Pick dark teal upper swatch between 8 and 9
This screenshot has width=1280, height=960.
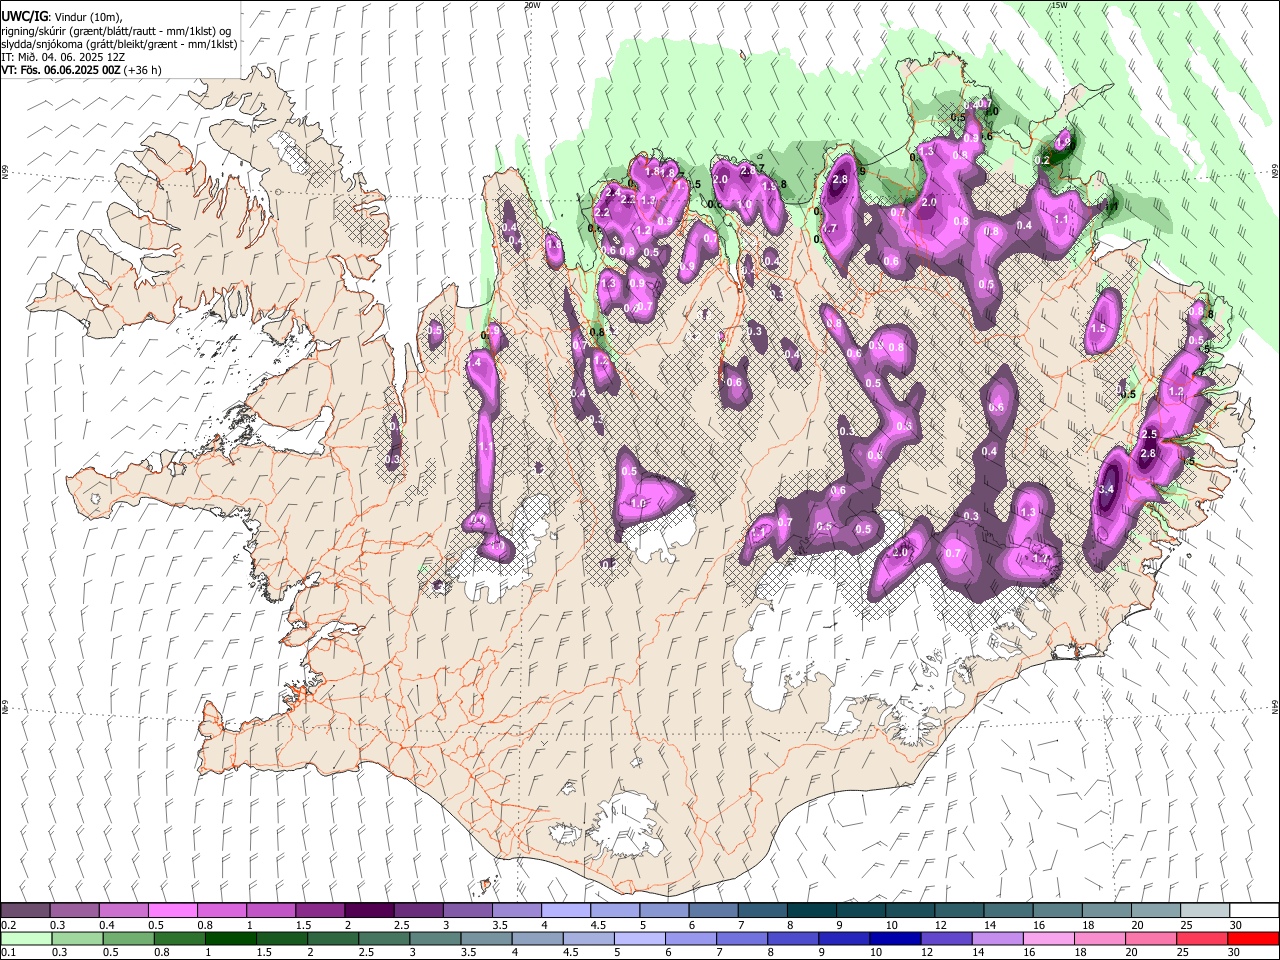[x=812, y=910]
